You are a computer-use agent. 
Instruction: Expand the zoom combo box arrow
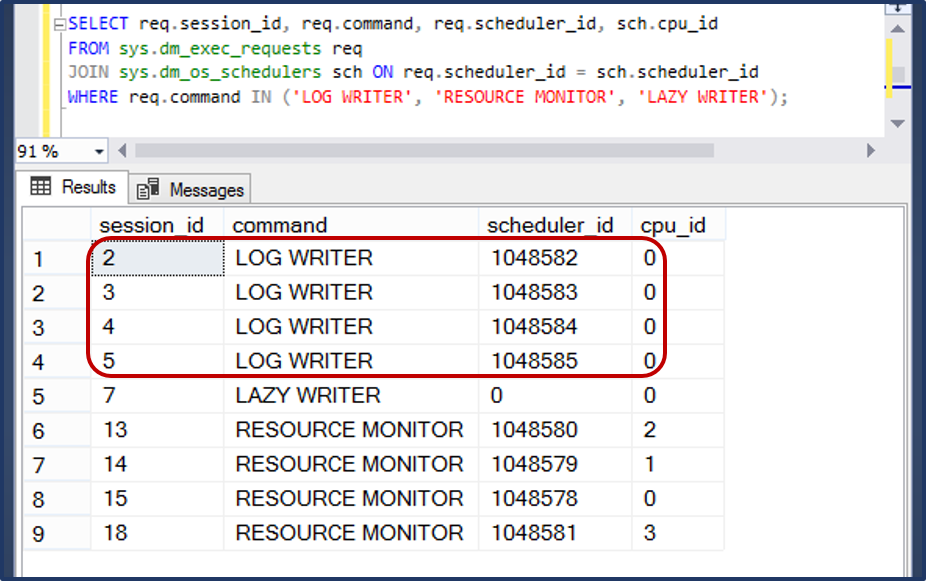[100, 151]
